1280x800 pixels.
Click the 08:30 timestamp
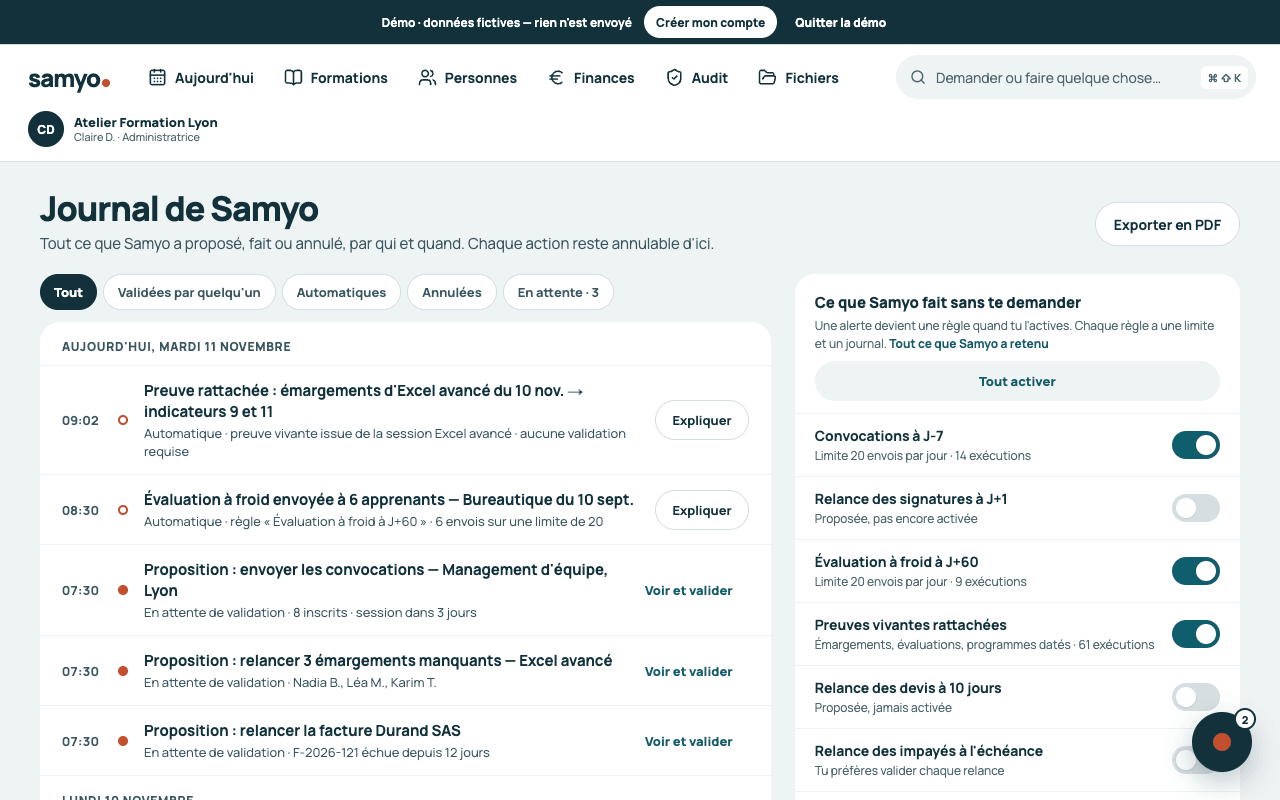pos(80,510)
